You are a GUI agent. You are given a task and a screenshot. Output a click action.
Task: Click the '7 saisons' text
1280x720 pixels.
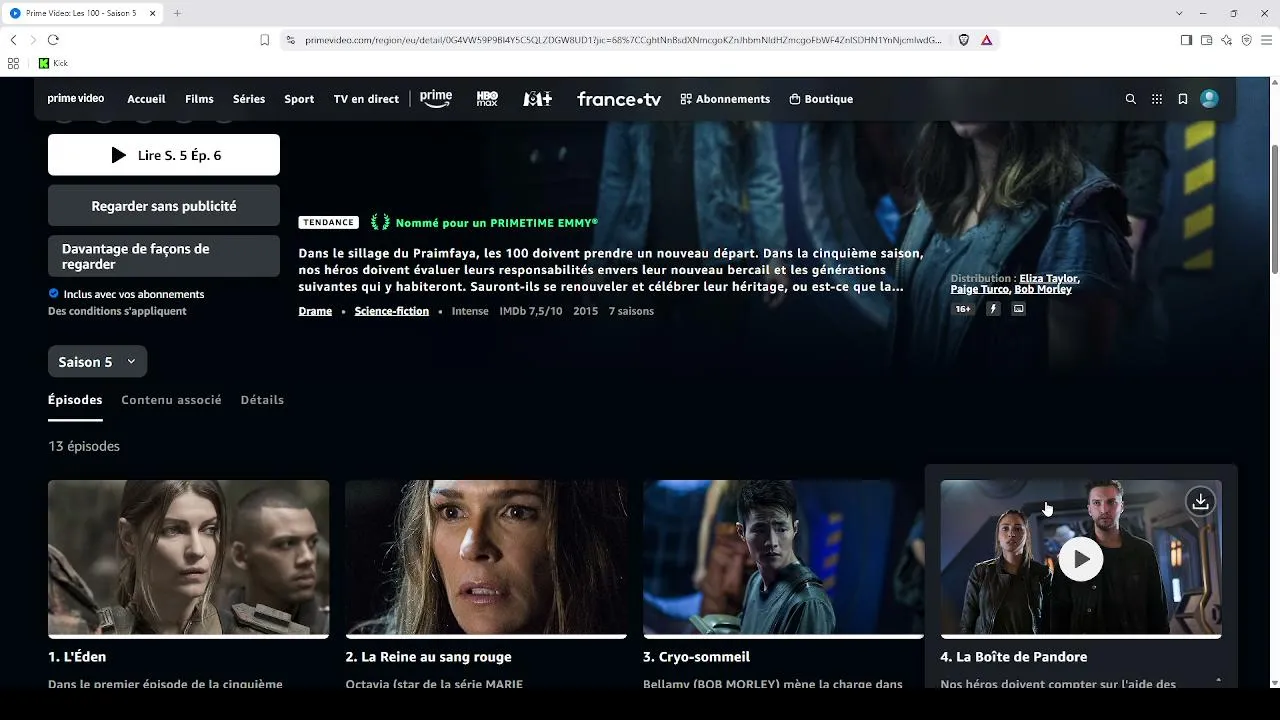click(631, 311)
